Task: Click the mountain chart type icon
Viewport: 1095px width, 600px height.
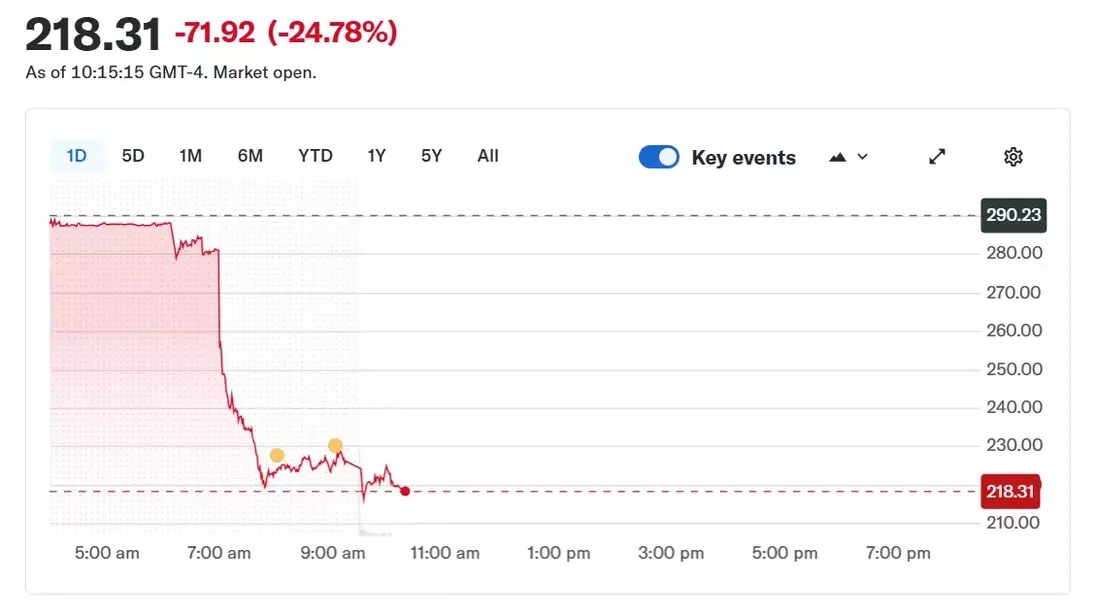Action: pyautogui.click(x=837, y=157)
